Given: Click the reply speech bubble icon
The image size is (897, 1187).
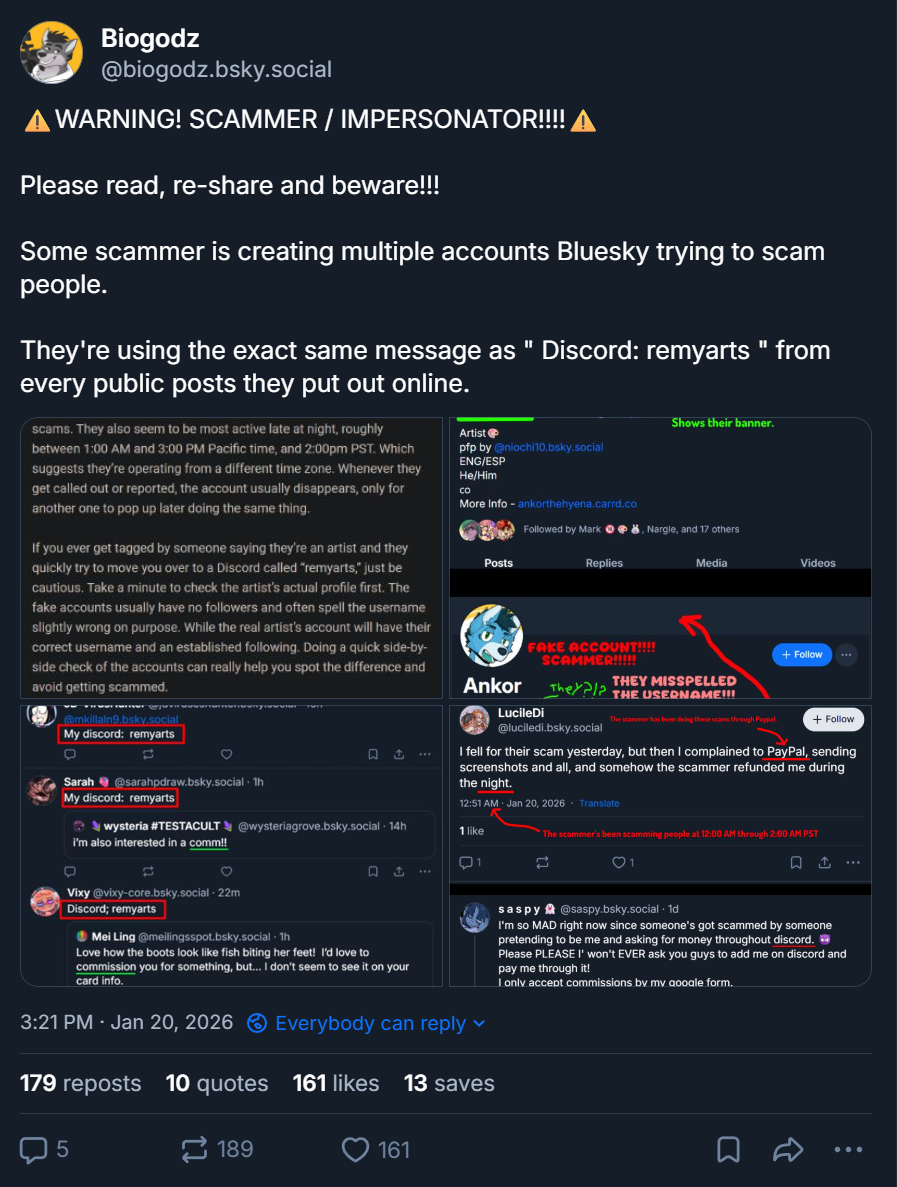Looking at the screenshot, I should pyautogui.click(x=34, y=1149).
